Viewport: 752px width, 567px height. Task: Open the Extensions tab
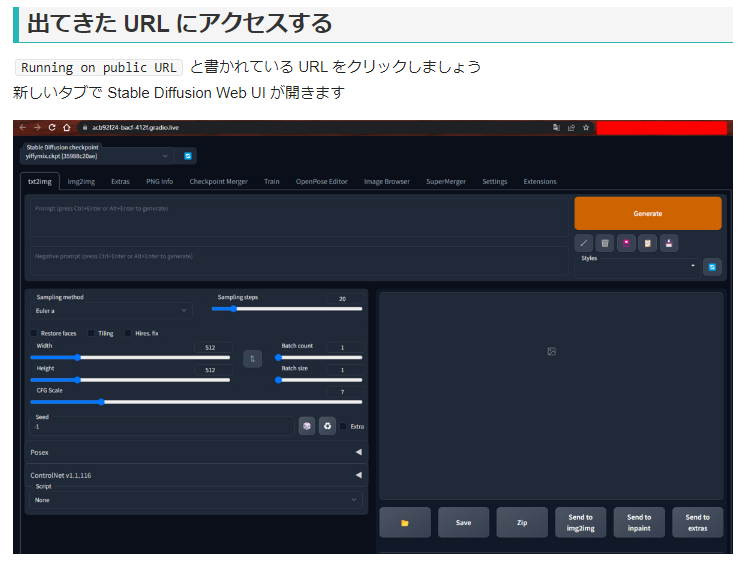pyautogui.click(x=540, y=181)
